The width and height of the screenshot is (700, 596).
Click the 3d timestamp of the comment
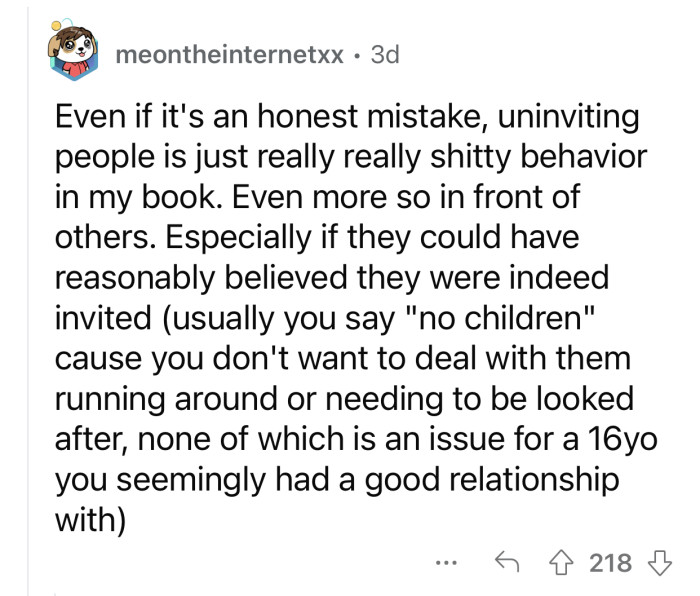tap(385, 56)
